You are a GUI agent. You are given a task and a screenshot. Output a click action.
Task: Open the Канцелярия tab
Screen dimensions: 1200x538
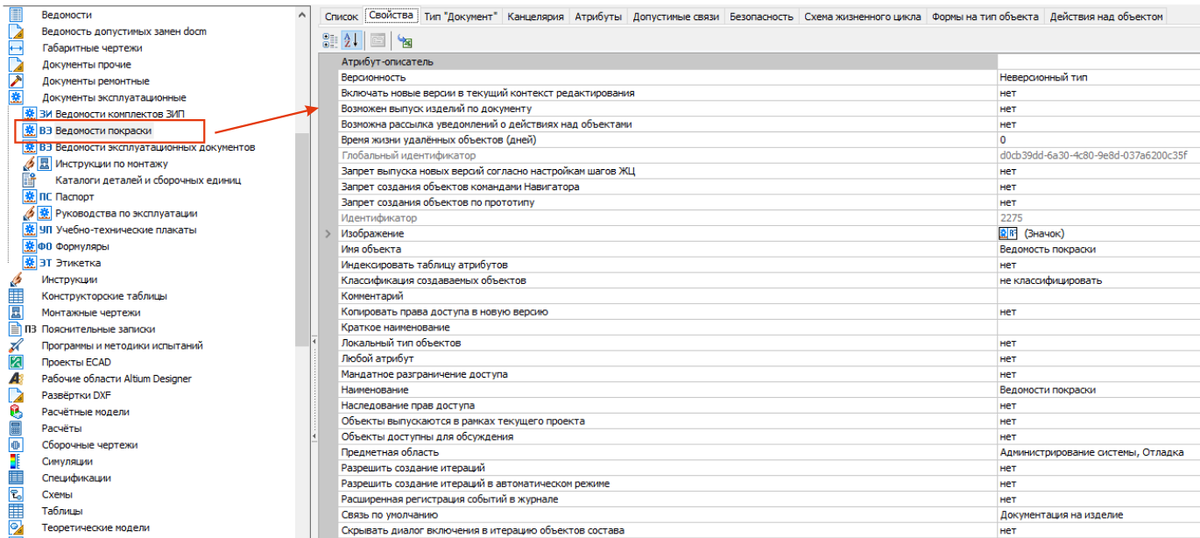[x=536, y=16]
